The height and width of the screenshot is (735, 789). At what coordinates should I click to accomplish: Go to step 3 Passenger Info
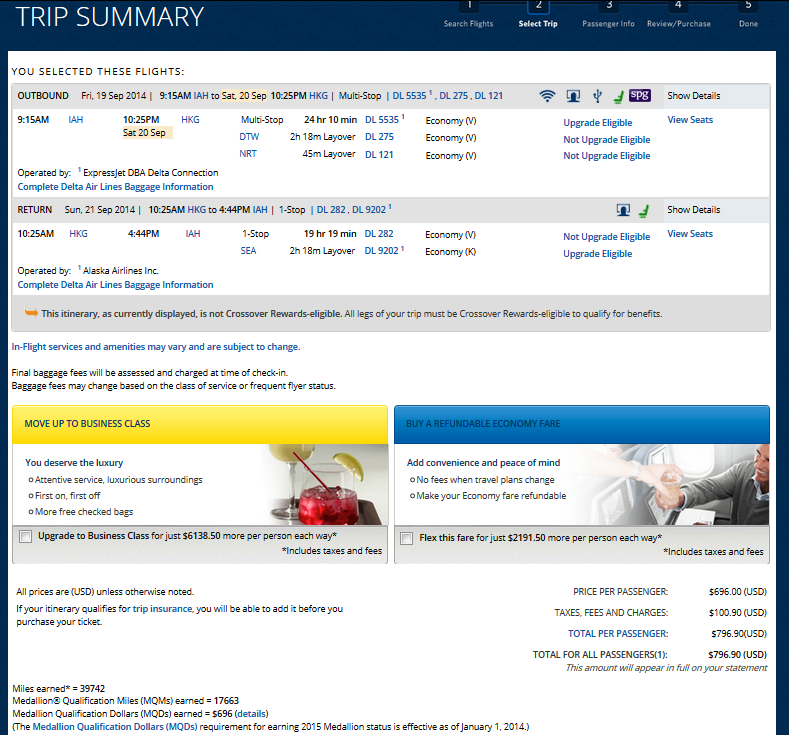point(608,15)
